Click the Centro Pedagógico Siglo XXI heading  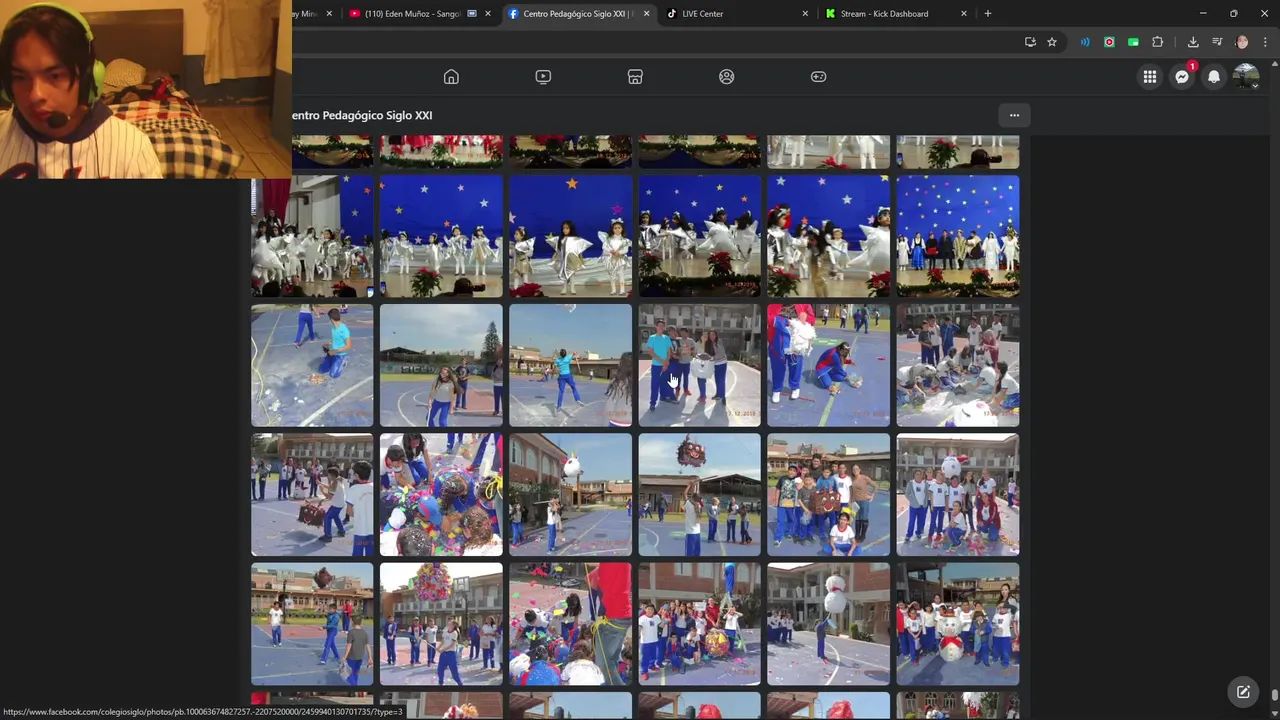click(362, 115)
